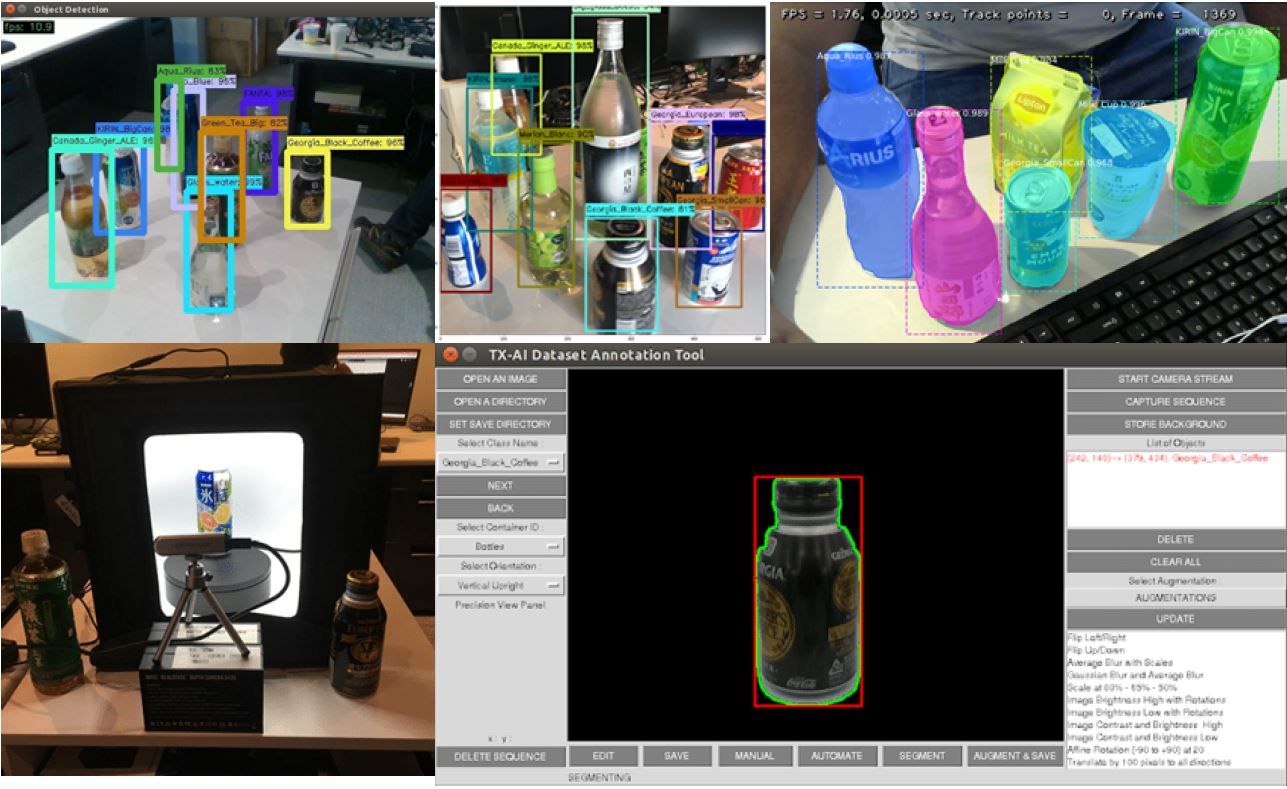1287x789 pixels.
Task: Click the fps readout in the Object Detection window
Action: click(x=29, y=27)
